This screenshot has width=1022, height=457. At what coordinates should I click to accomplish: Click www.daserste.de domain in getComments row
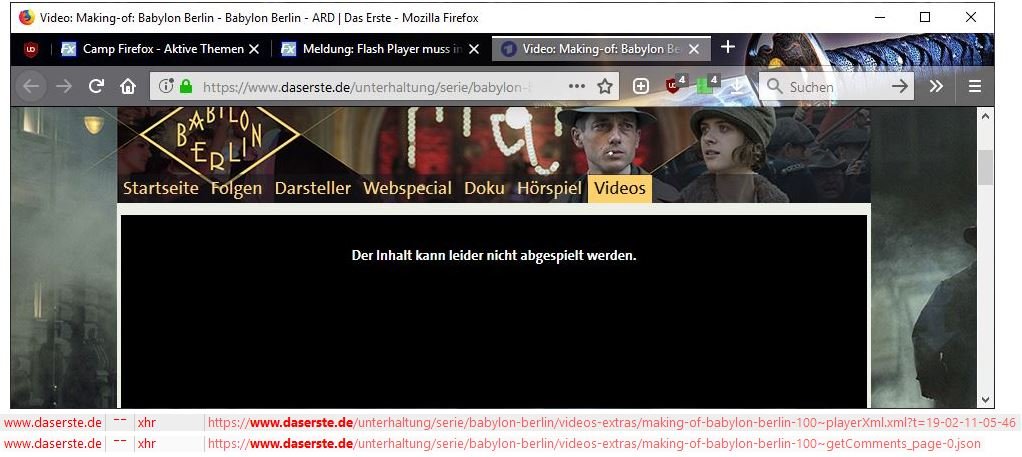click(53, 444)
